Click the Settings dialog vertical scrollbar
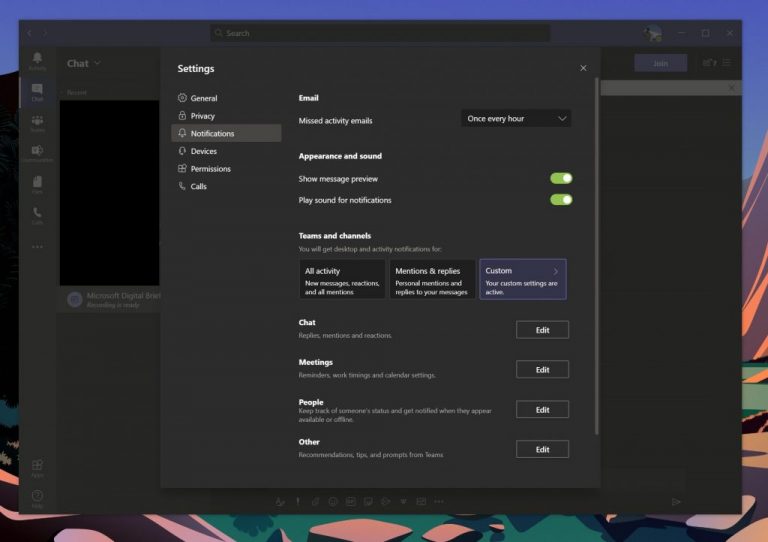 click(x=597, y=256)
